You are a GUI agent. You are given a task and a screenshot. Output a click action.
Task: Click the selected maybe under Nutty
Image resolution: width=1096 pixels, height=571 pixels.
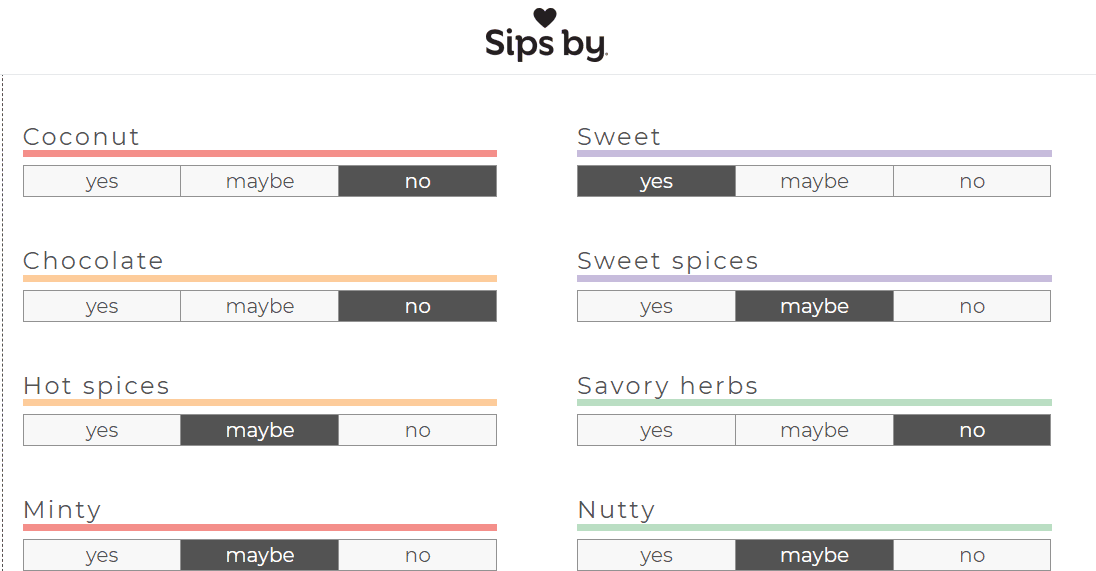pyautogui.click(x=814, y=555)
